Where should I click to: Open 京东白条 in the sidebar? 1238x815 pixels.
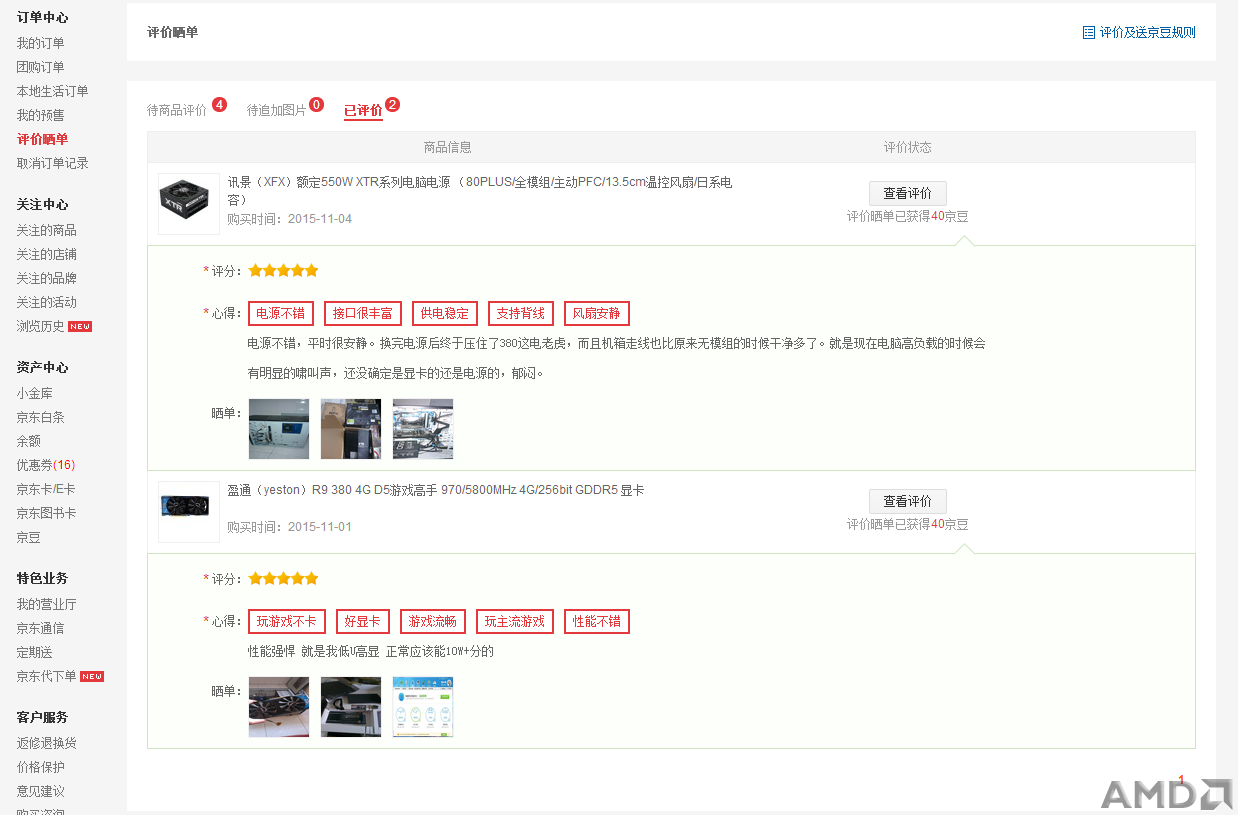[x=40, y=417]
